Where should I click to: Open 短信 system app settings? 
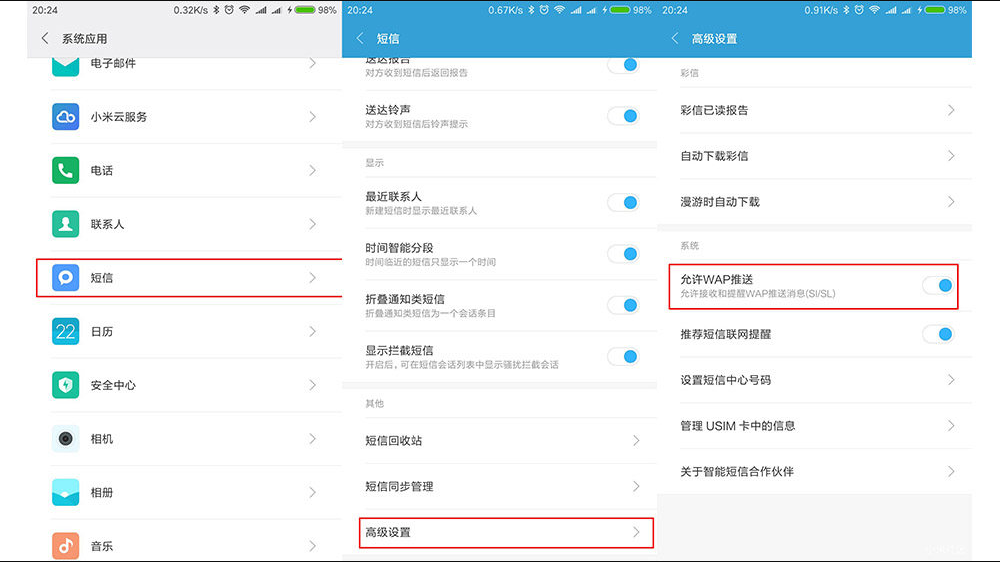[x=184, y=277]
